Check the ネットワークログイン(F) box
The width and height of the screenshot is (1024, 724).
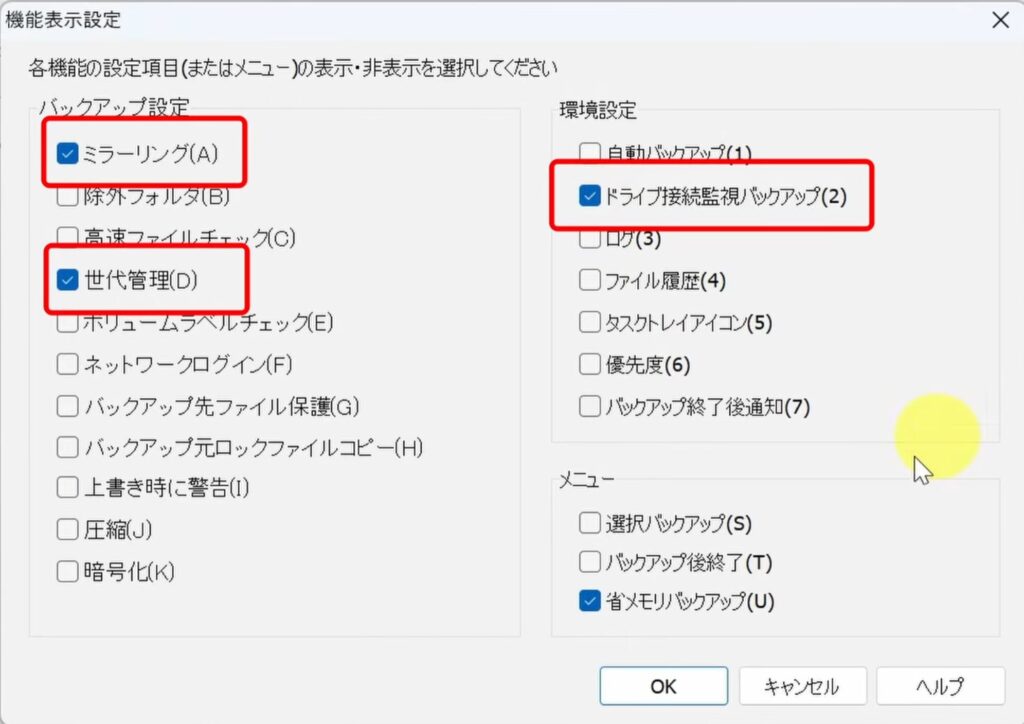tap(67, 365)
